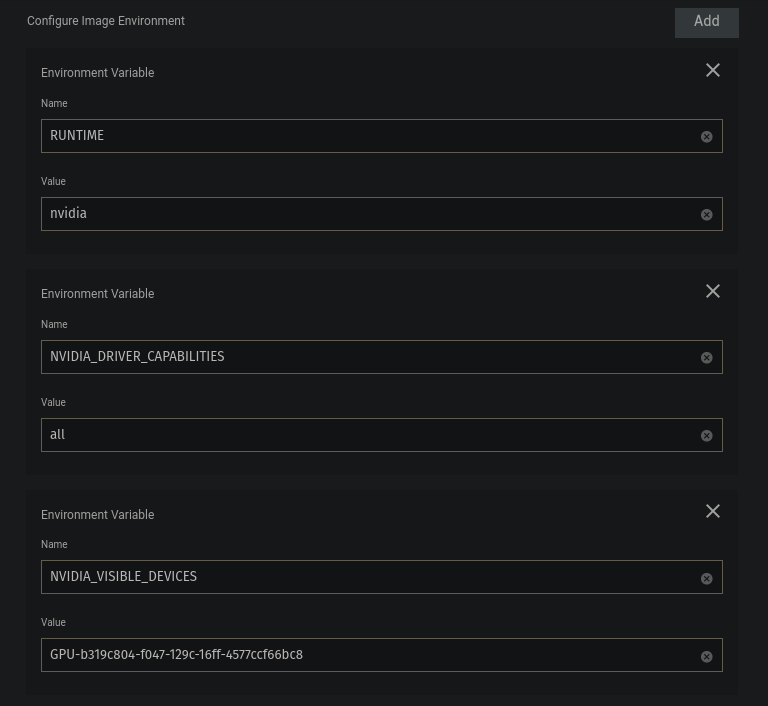Click the Configure Image Environment heading
The image size is (768, 706).
[x=106, y=21]
